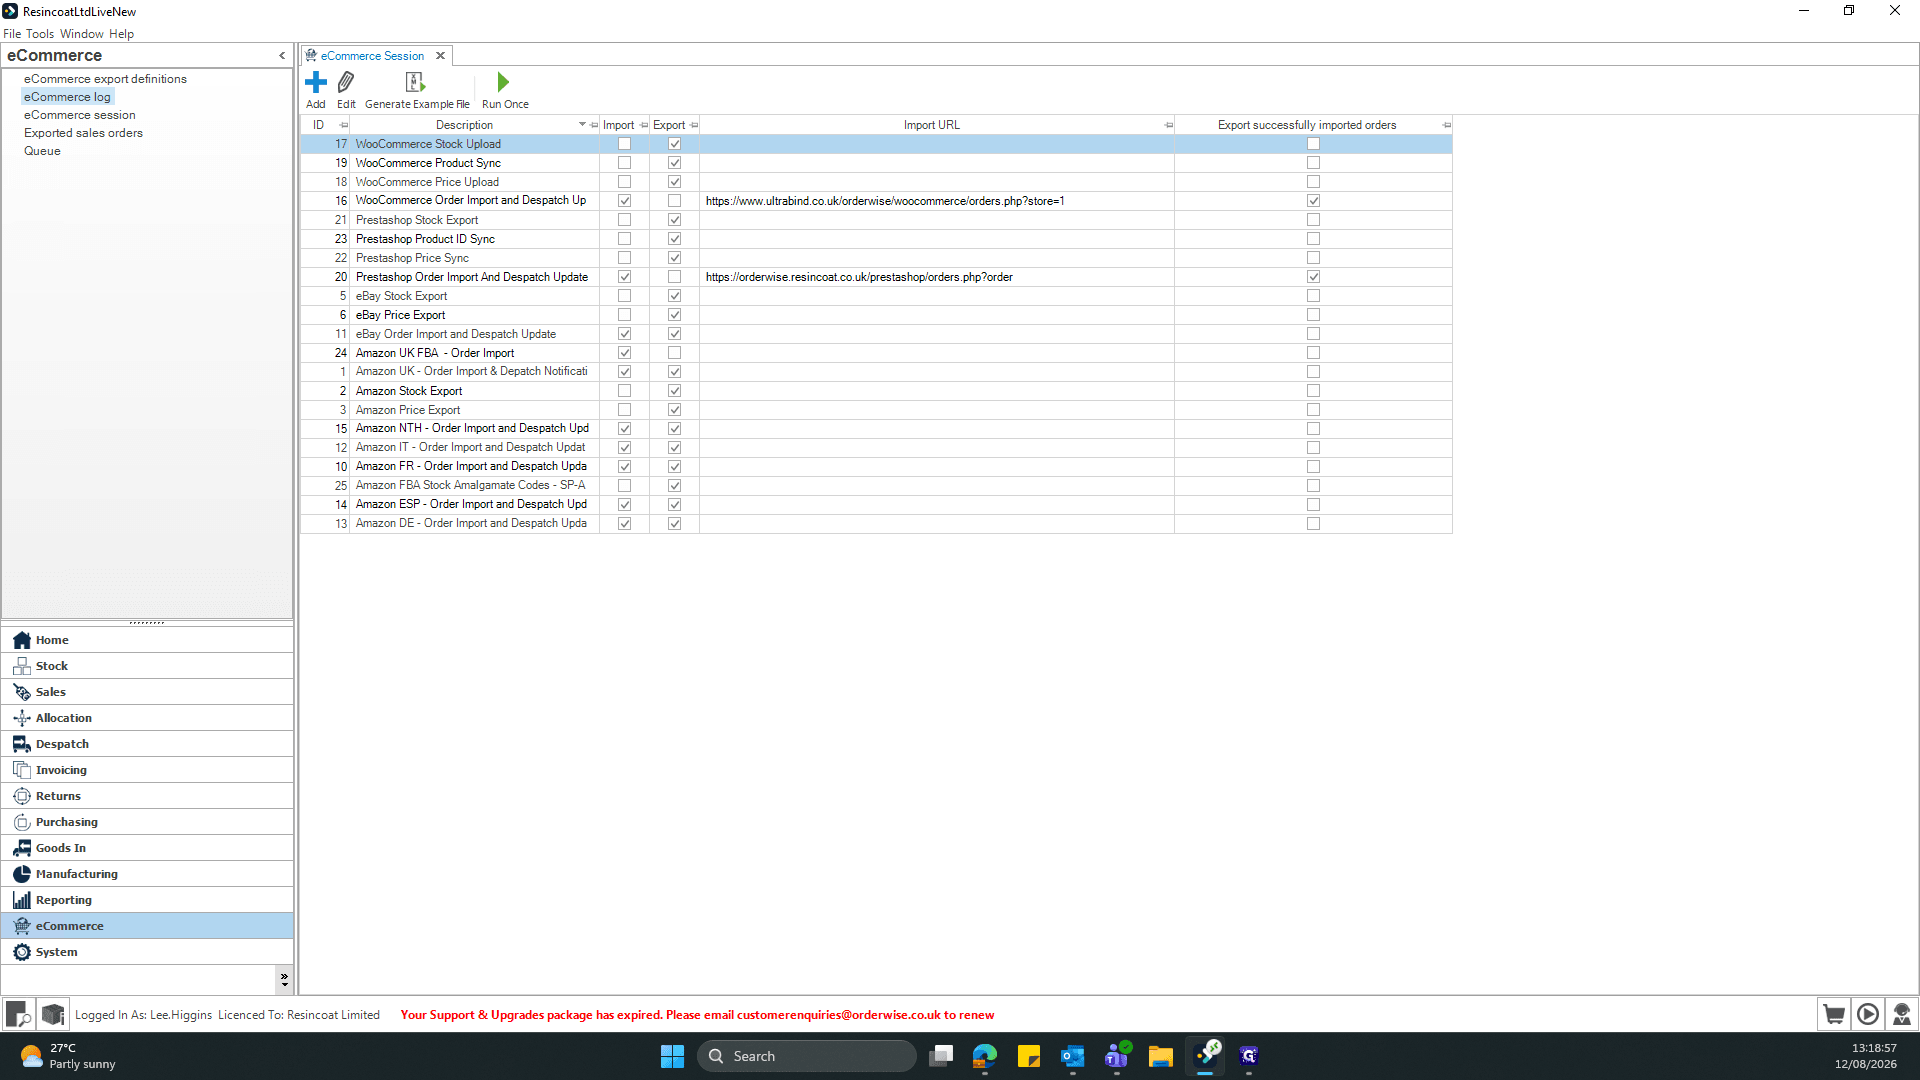Open the Help menu

[x=121, y=34]
